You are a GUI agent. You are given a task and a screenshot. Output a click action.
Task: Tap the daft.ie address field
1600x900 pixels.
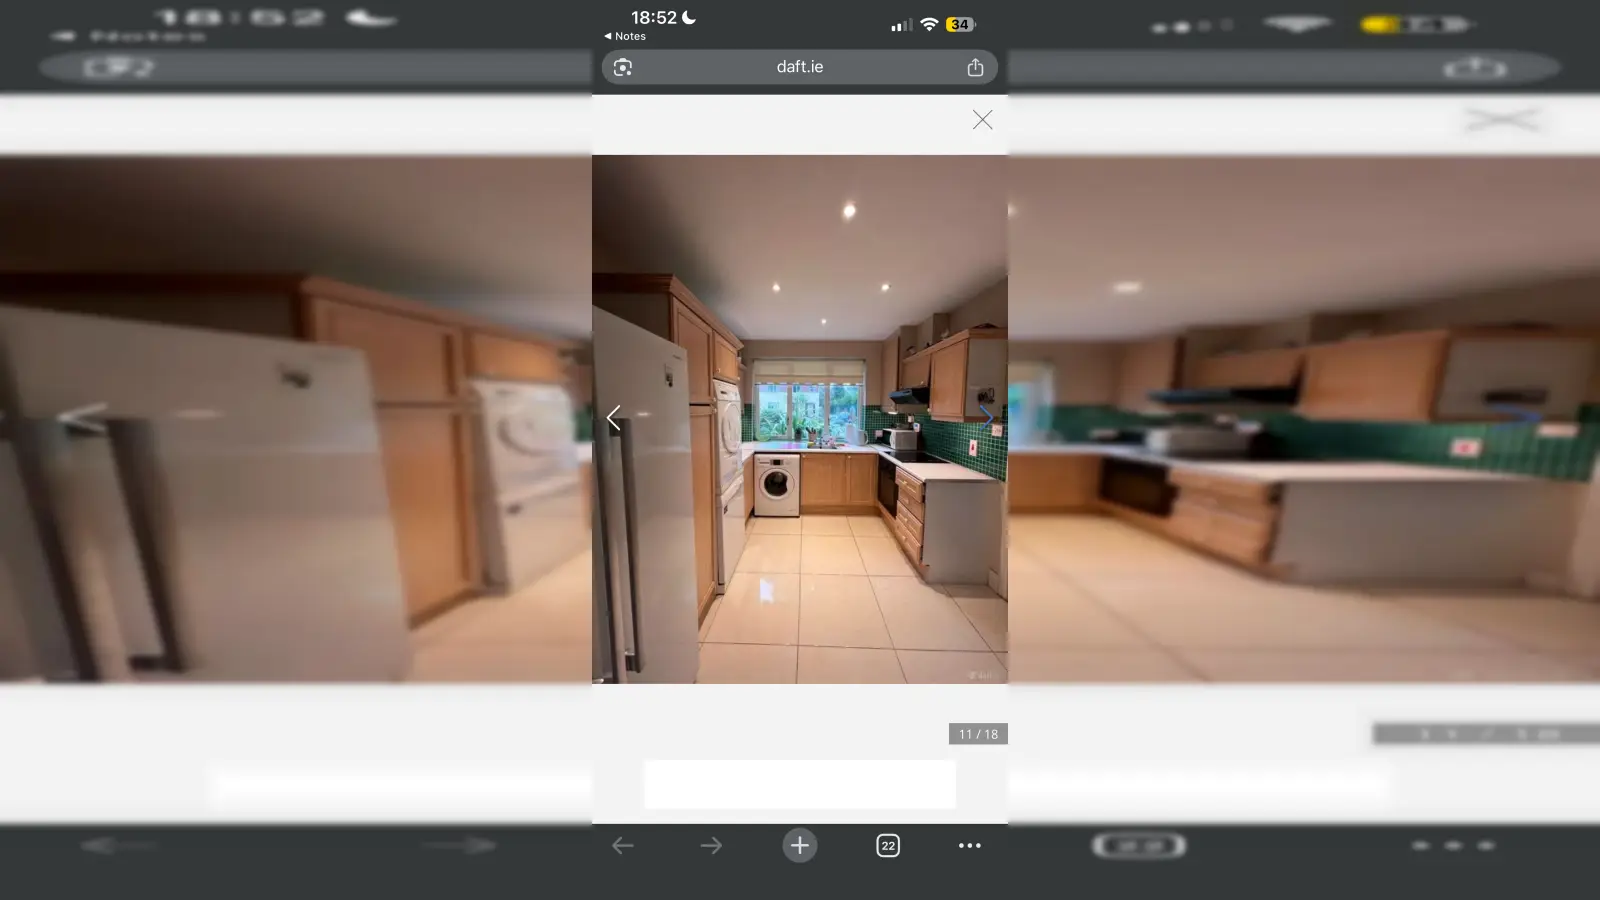click(x=799, y=67)
